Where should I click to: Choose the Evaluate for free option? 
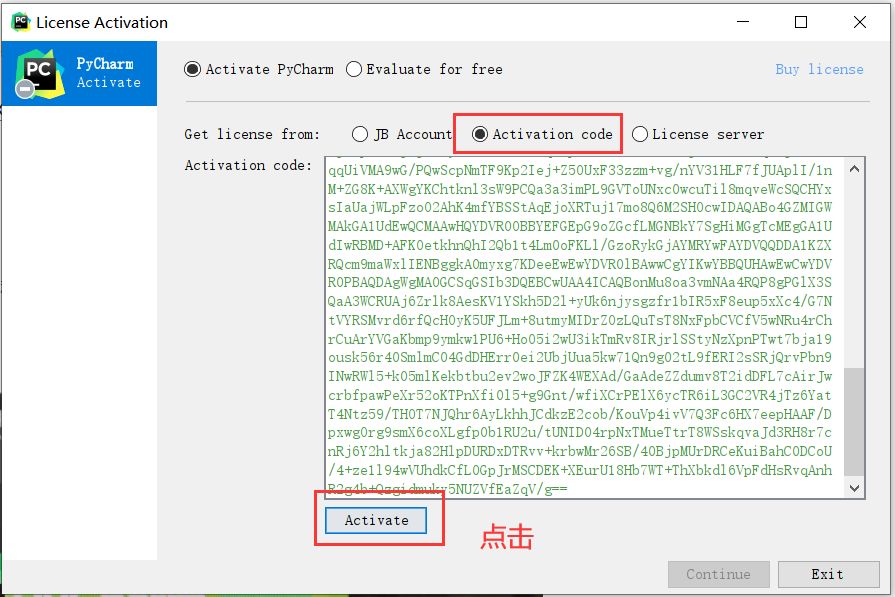(x=424, y=69)
